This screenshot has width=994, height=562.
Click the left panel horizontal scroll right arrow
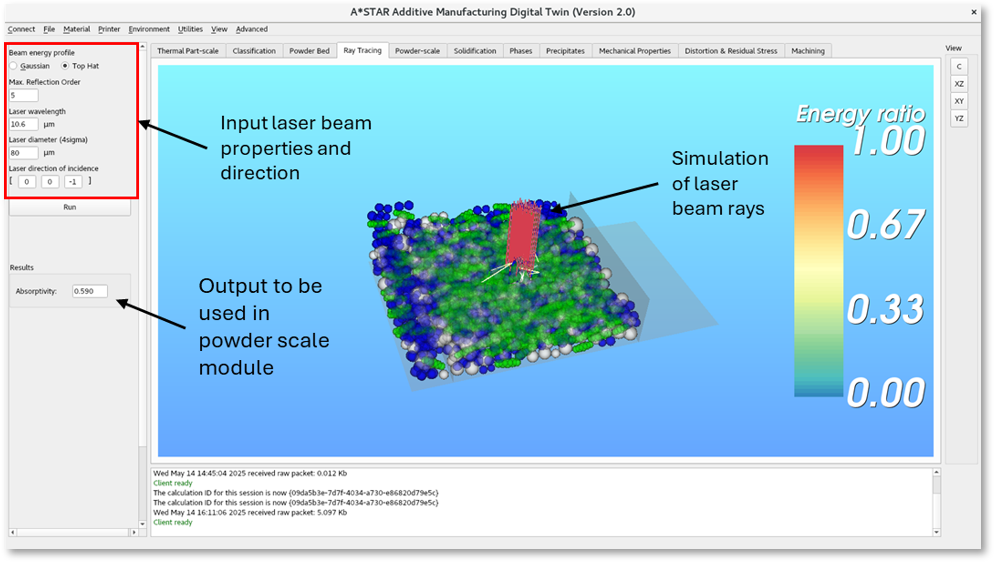134,532
